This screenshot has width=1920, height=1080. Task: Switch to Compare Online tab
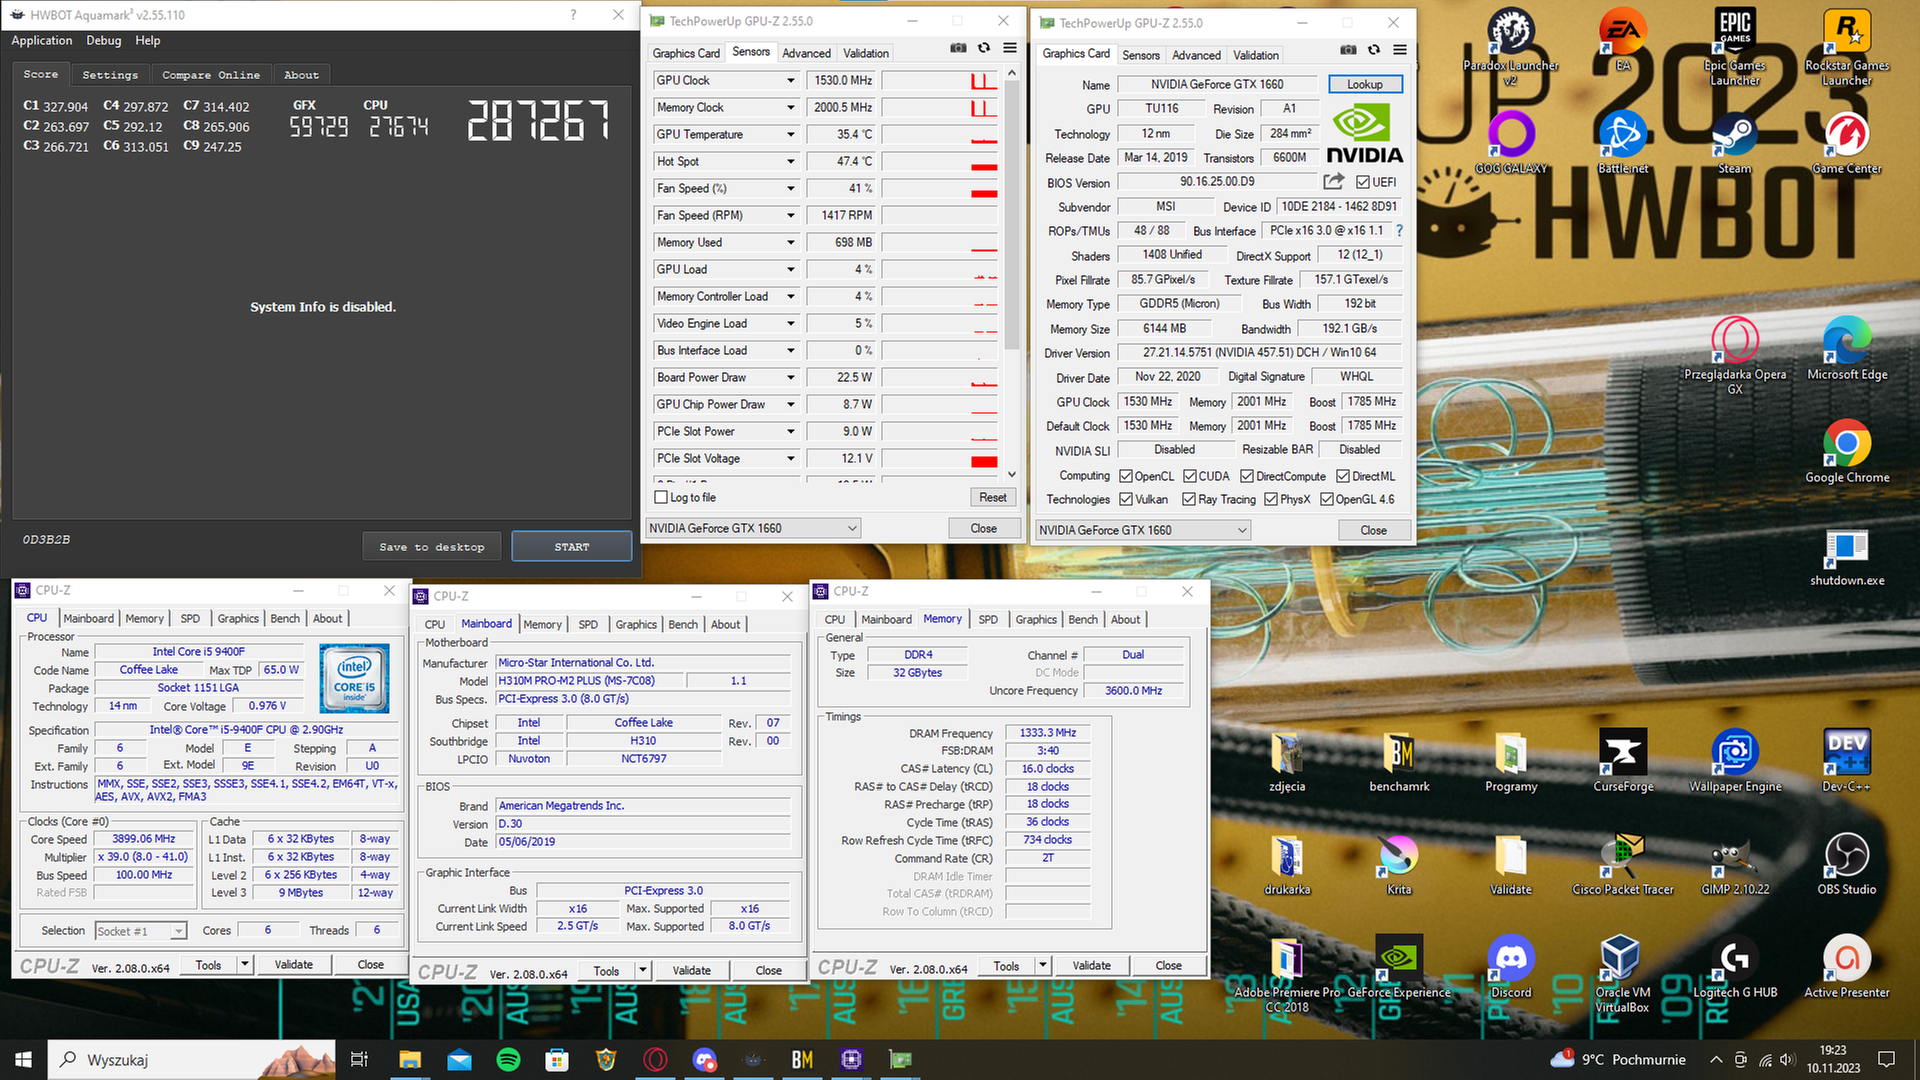pos(211,75)
